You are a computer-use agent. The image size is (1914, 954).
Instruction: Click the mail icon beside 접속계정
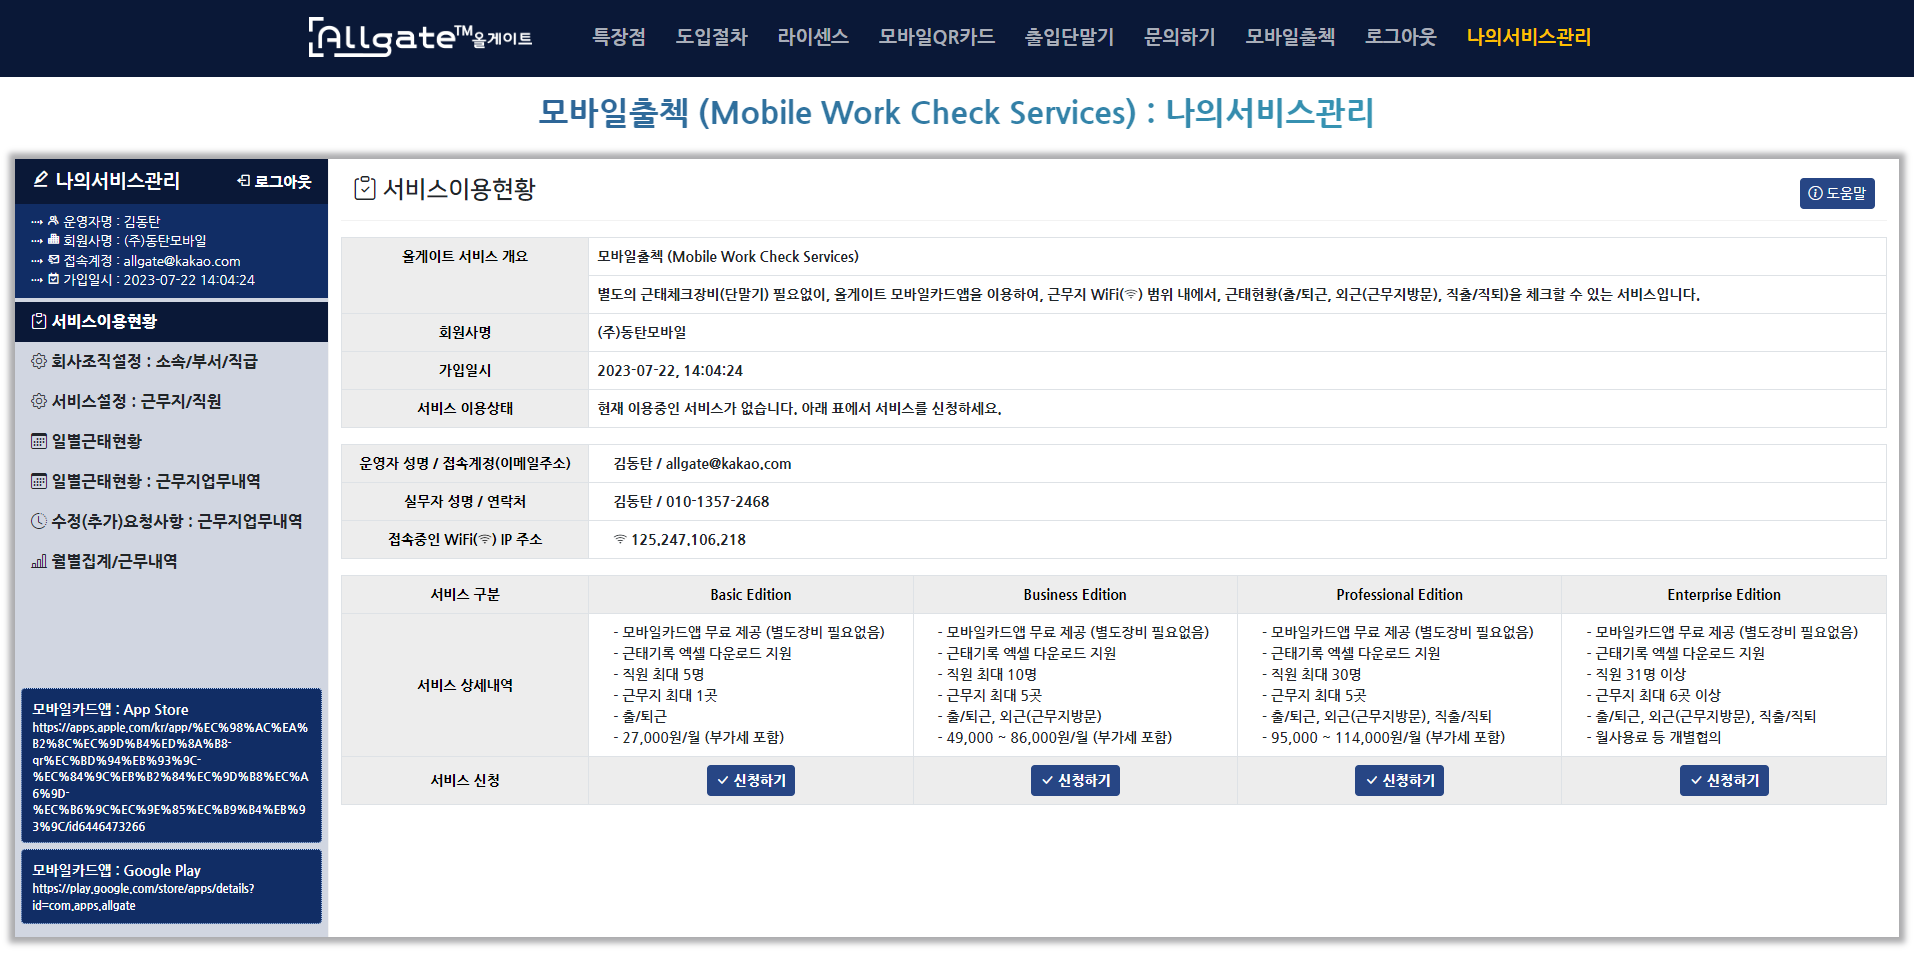click(x=54, y=260)
